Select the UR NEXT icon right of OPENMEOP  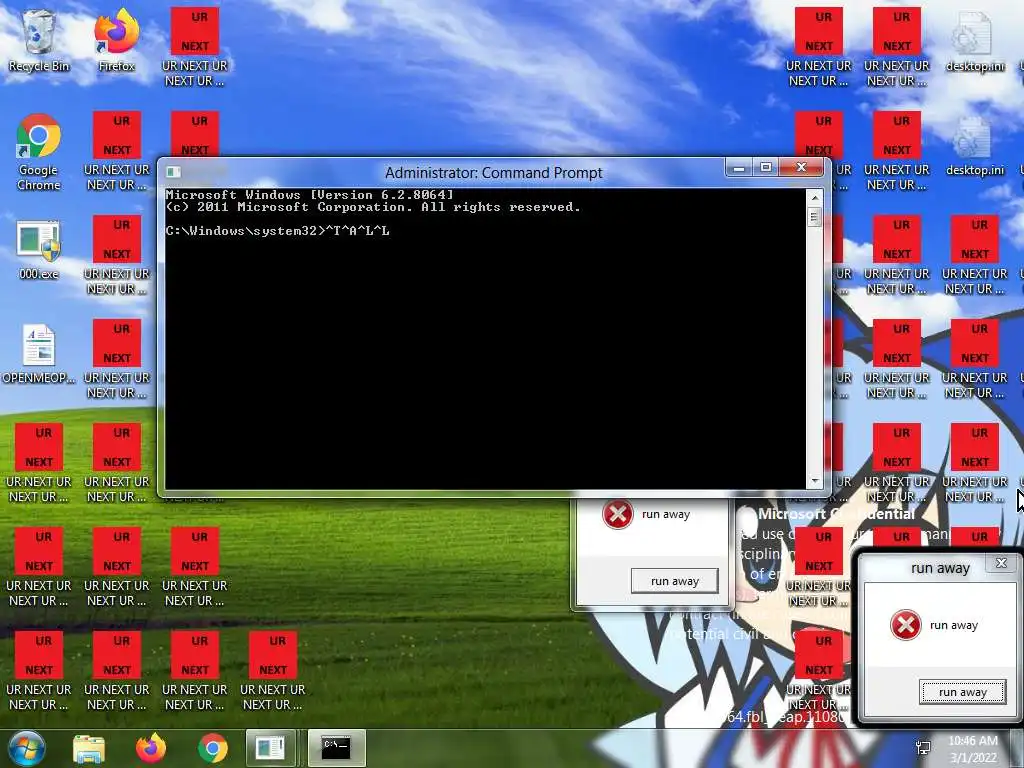click(x=117, y=359)
